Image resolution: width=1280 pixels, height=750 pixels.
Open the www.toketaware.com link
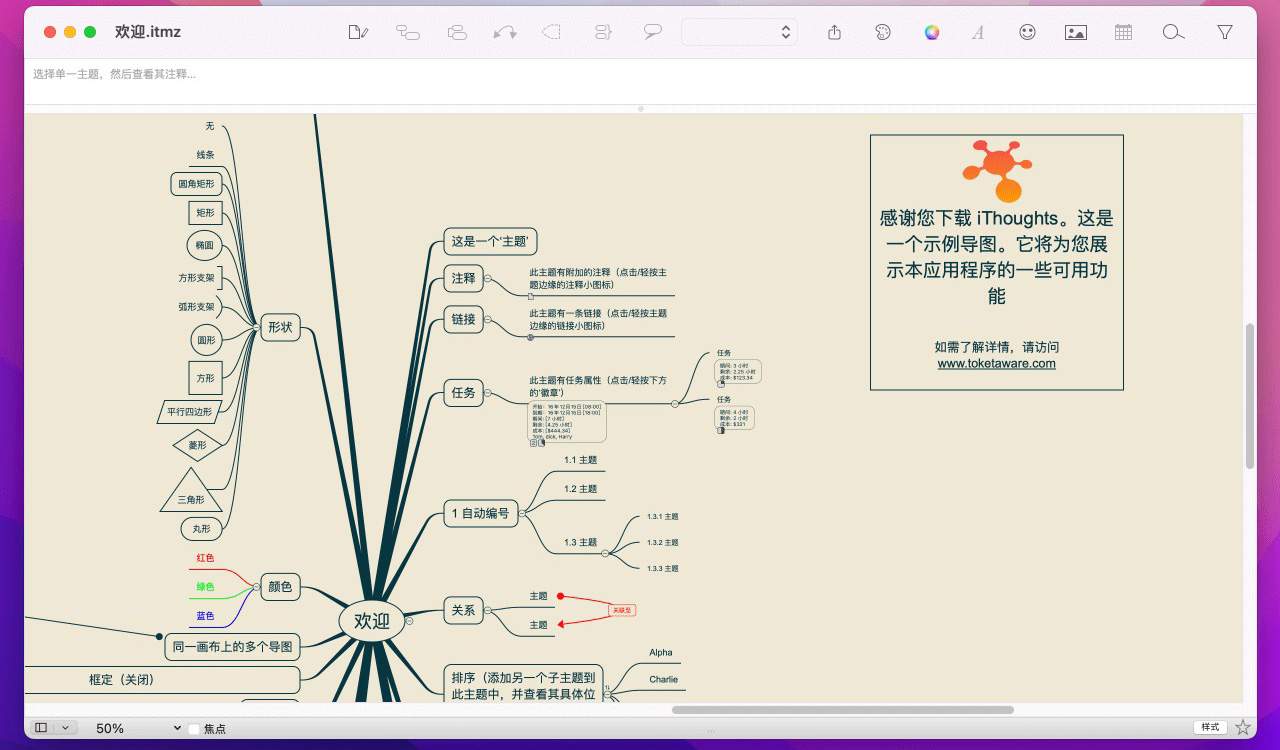996,364
